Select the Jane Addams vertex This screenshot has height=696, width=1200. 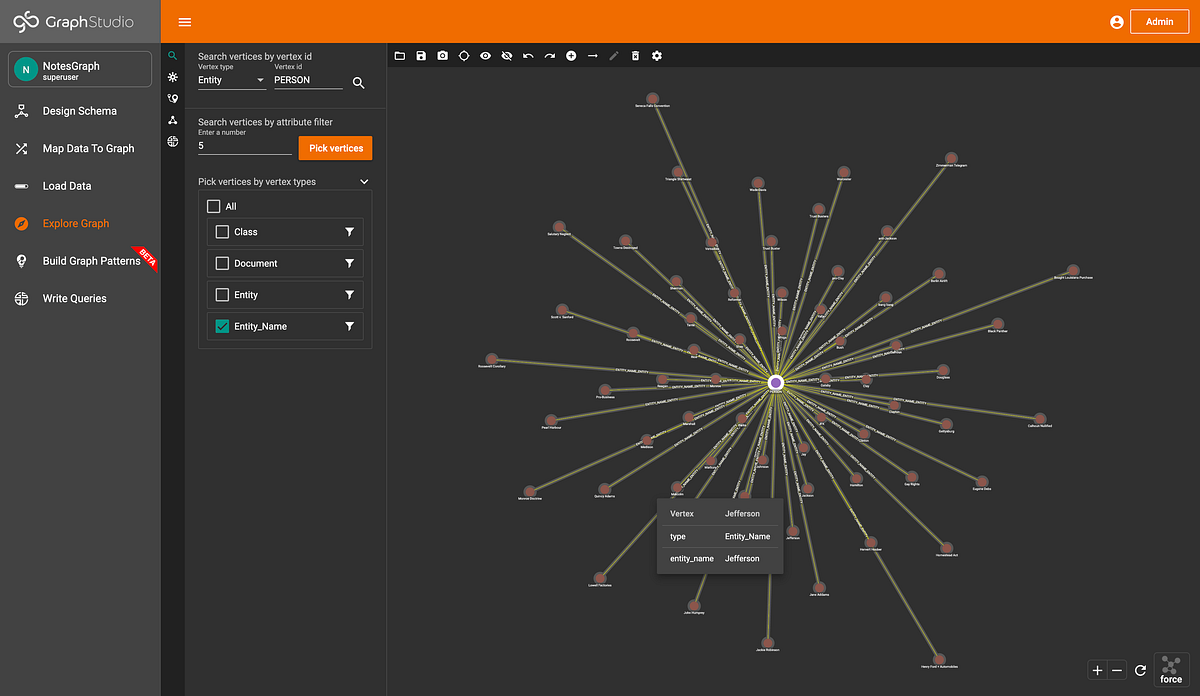[820, 587]
